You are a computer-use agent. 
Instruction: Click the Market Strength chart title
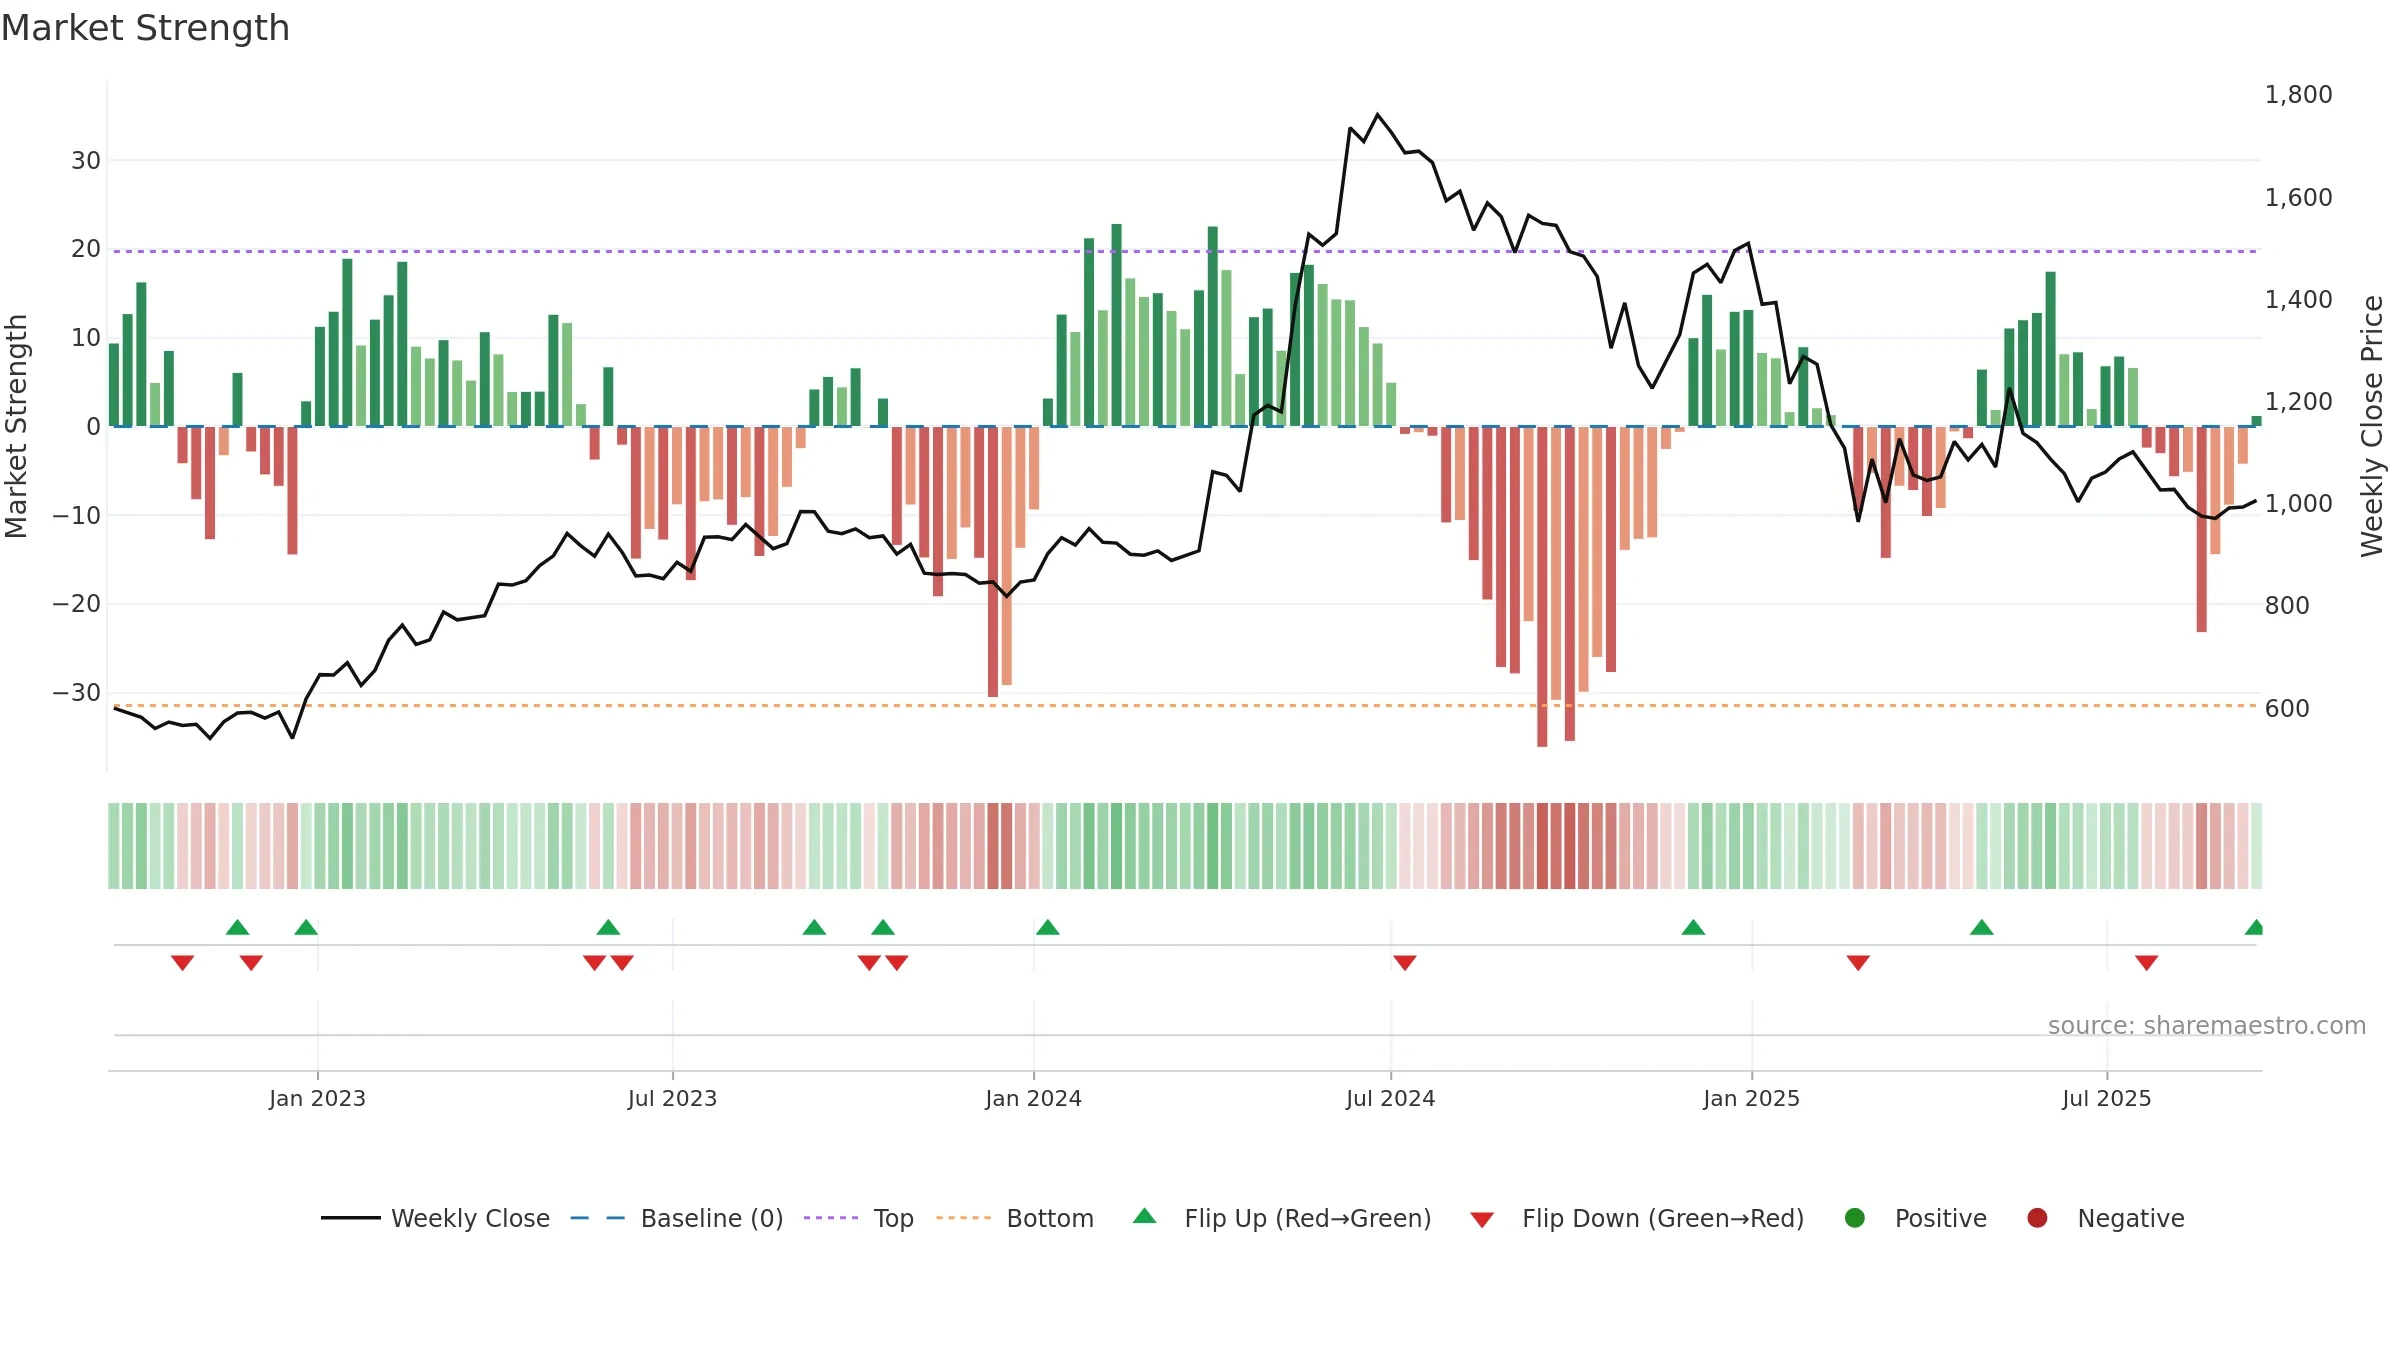(x=146, y=28)
